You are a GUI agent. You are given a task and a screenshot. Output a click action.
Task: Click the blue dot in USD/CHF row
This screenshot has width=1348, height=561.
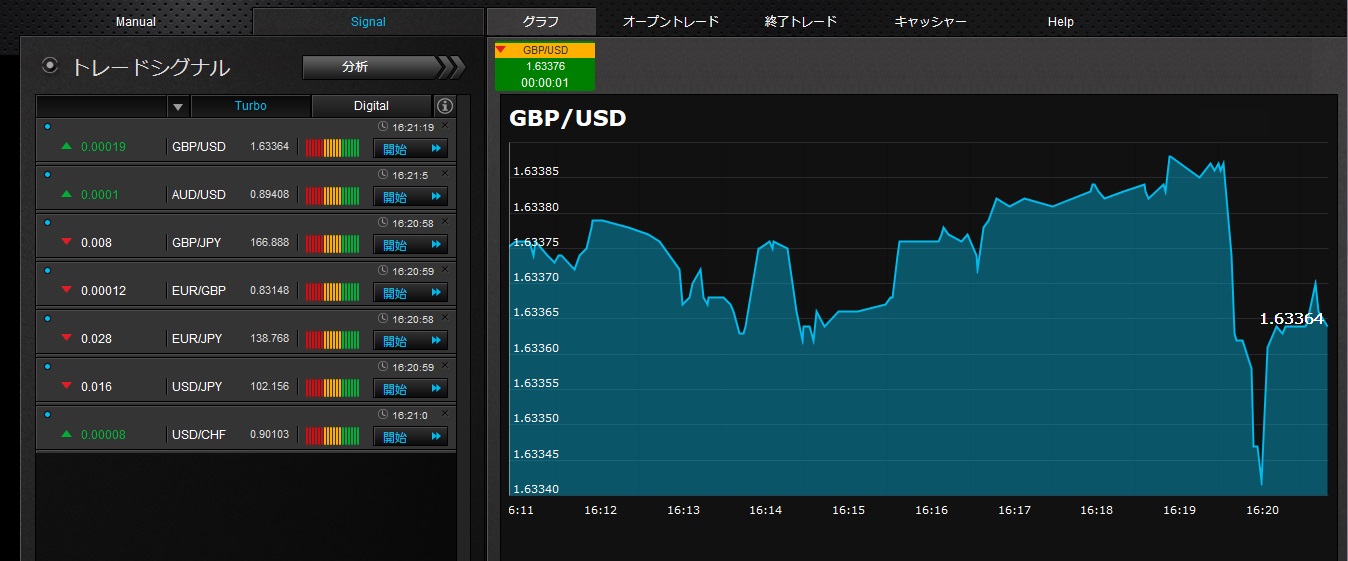click(x=47, y=414)
